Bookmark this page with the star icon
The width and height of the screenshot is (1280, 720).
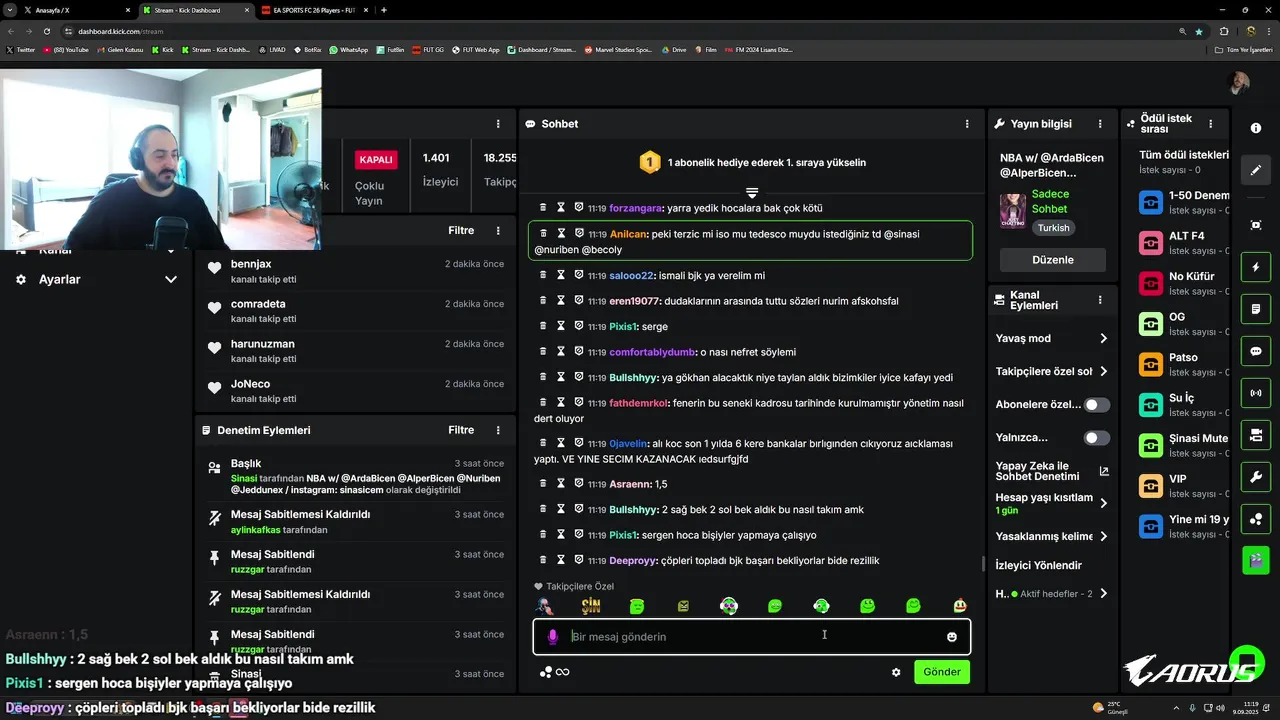(x=1199, y=31)
